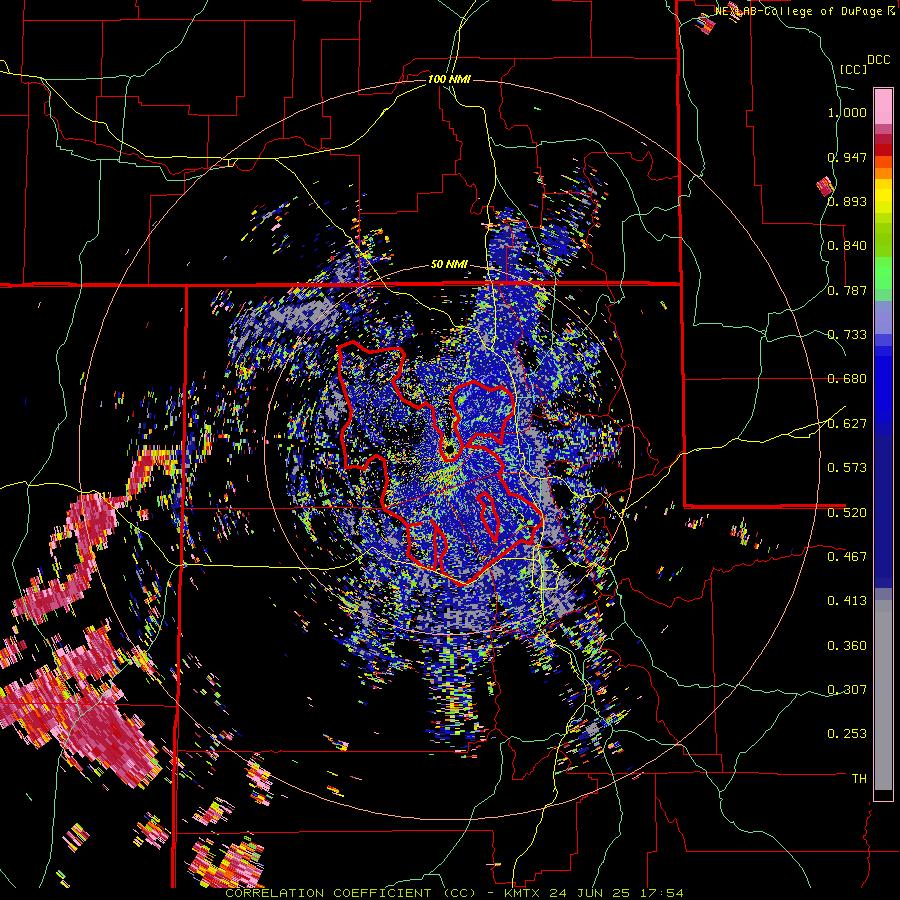
Task: Click the "50 NMI" range ring label
Action: click(x=449, y=265)
